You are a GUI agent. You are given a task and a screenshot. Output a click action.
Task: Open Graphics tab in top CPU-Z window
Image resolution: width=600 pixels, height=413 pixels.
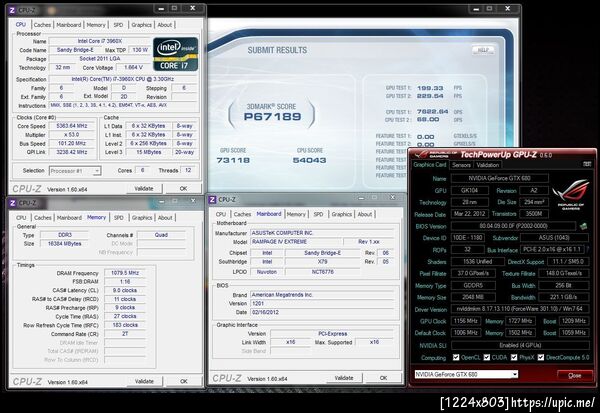[142, 24]
